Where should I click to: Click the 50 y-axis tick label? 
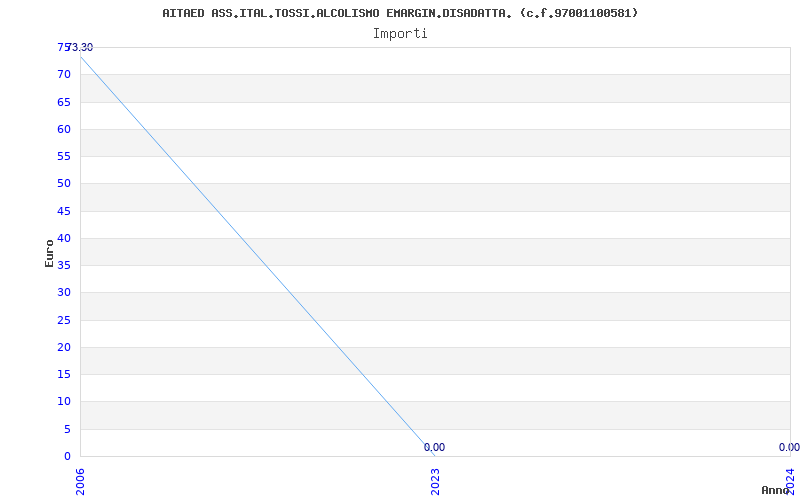pos(64,183)
